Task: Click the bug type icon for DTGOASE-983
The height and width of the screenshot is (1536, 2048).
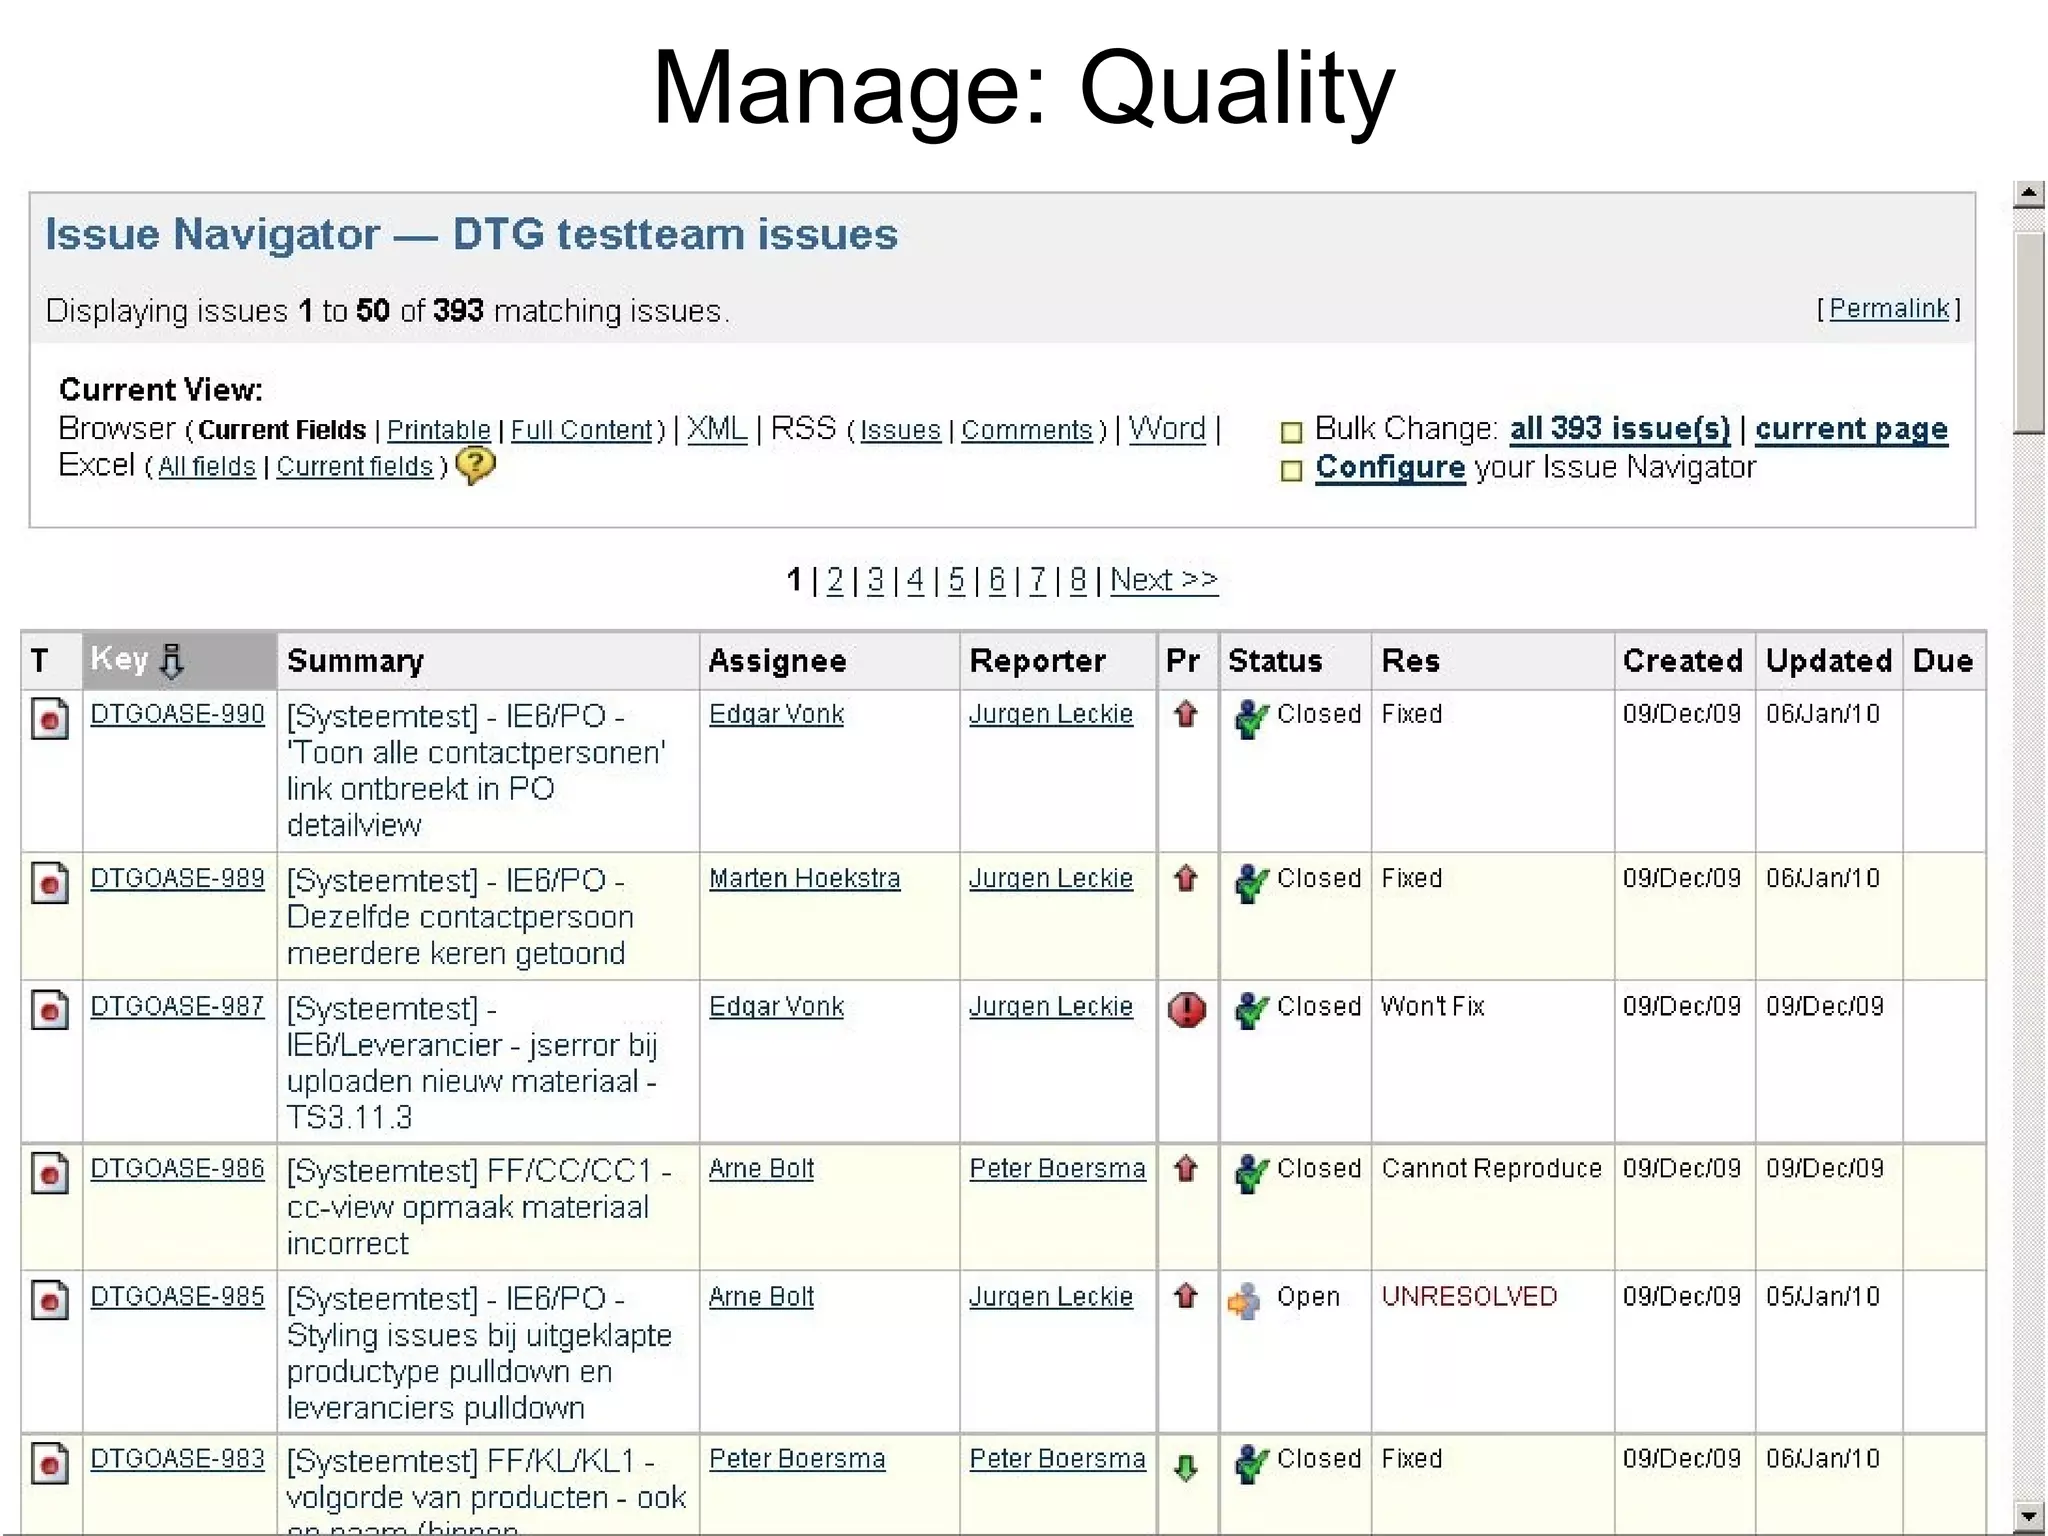Action: coord(50,1463)
